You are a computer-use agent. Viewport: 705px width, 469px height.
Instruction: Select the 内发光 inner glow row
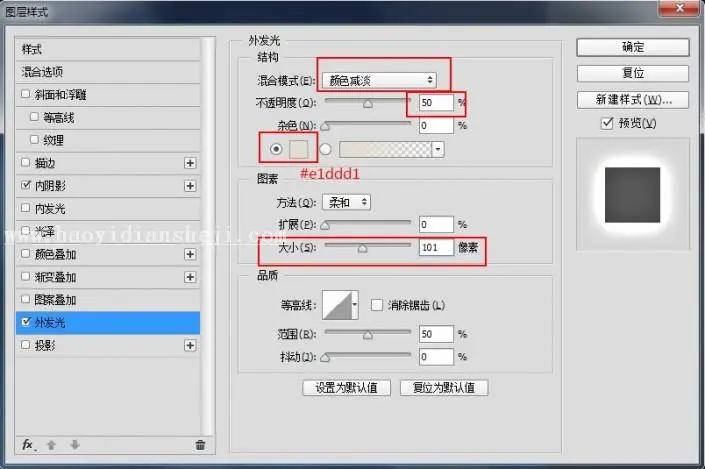click(x=108, y=209)
